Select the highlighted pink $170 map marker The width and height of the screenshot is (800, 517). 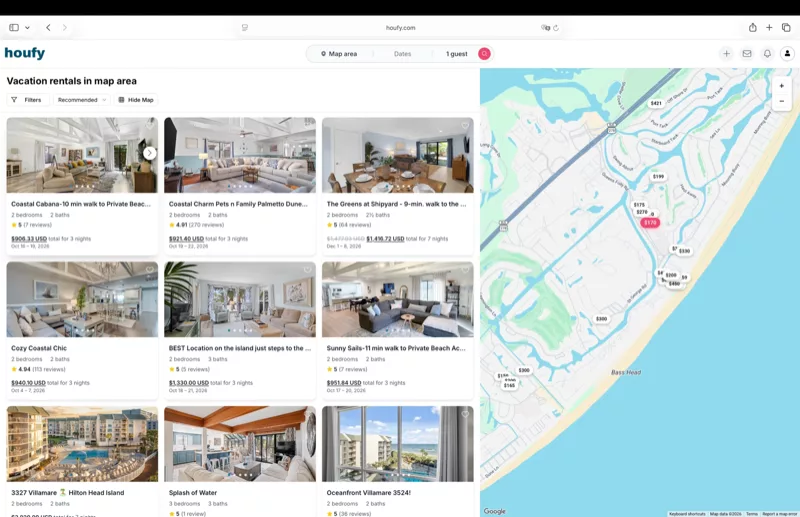(x=650, y=223)
